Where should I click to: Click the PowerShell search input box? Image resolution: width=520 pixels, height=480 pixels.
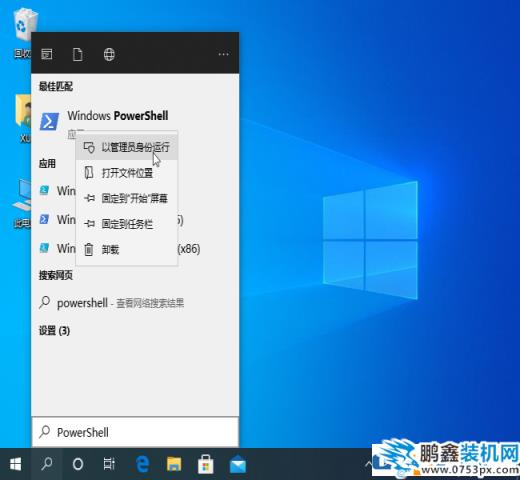135,432
